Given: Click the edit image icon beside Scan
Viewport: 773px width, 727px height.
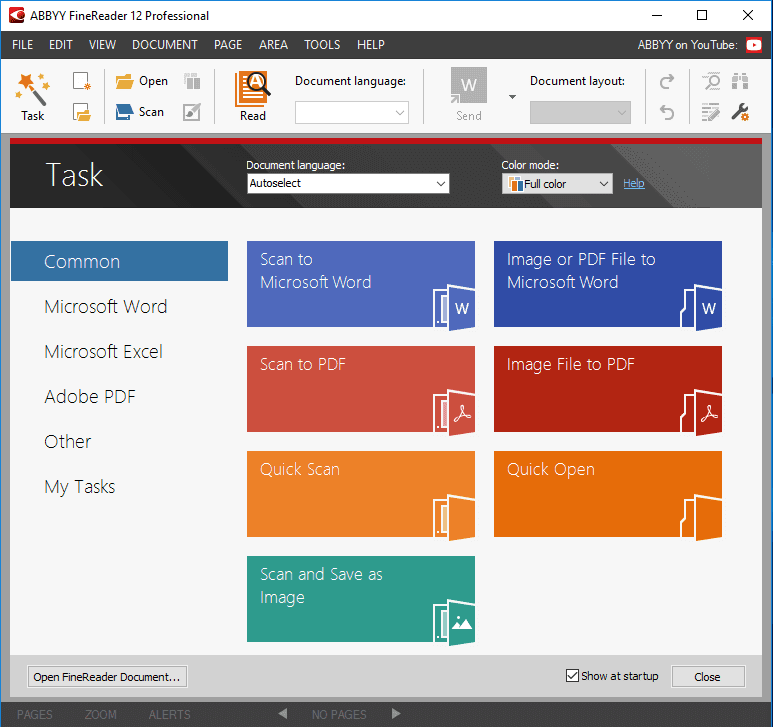Looking at the screenshot, I should pyautogui.click(x=192, y=112).
